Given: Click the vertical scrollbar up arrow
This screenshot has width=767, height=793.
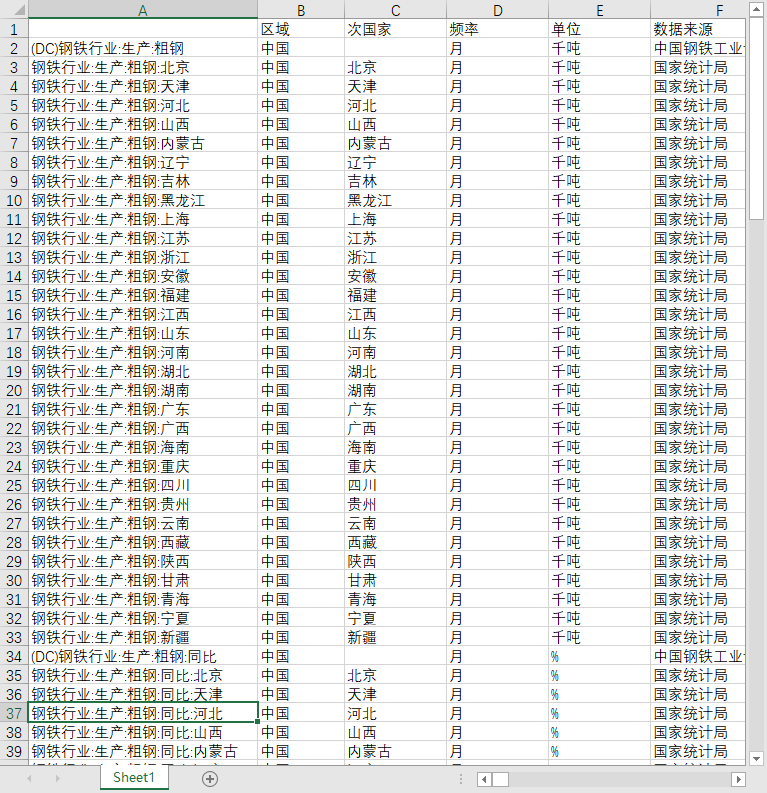Looking at the screenshot, I should [756, 10].
